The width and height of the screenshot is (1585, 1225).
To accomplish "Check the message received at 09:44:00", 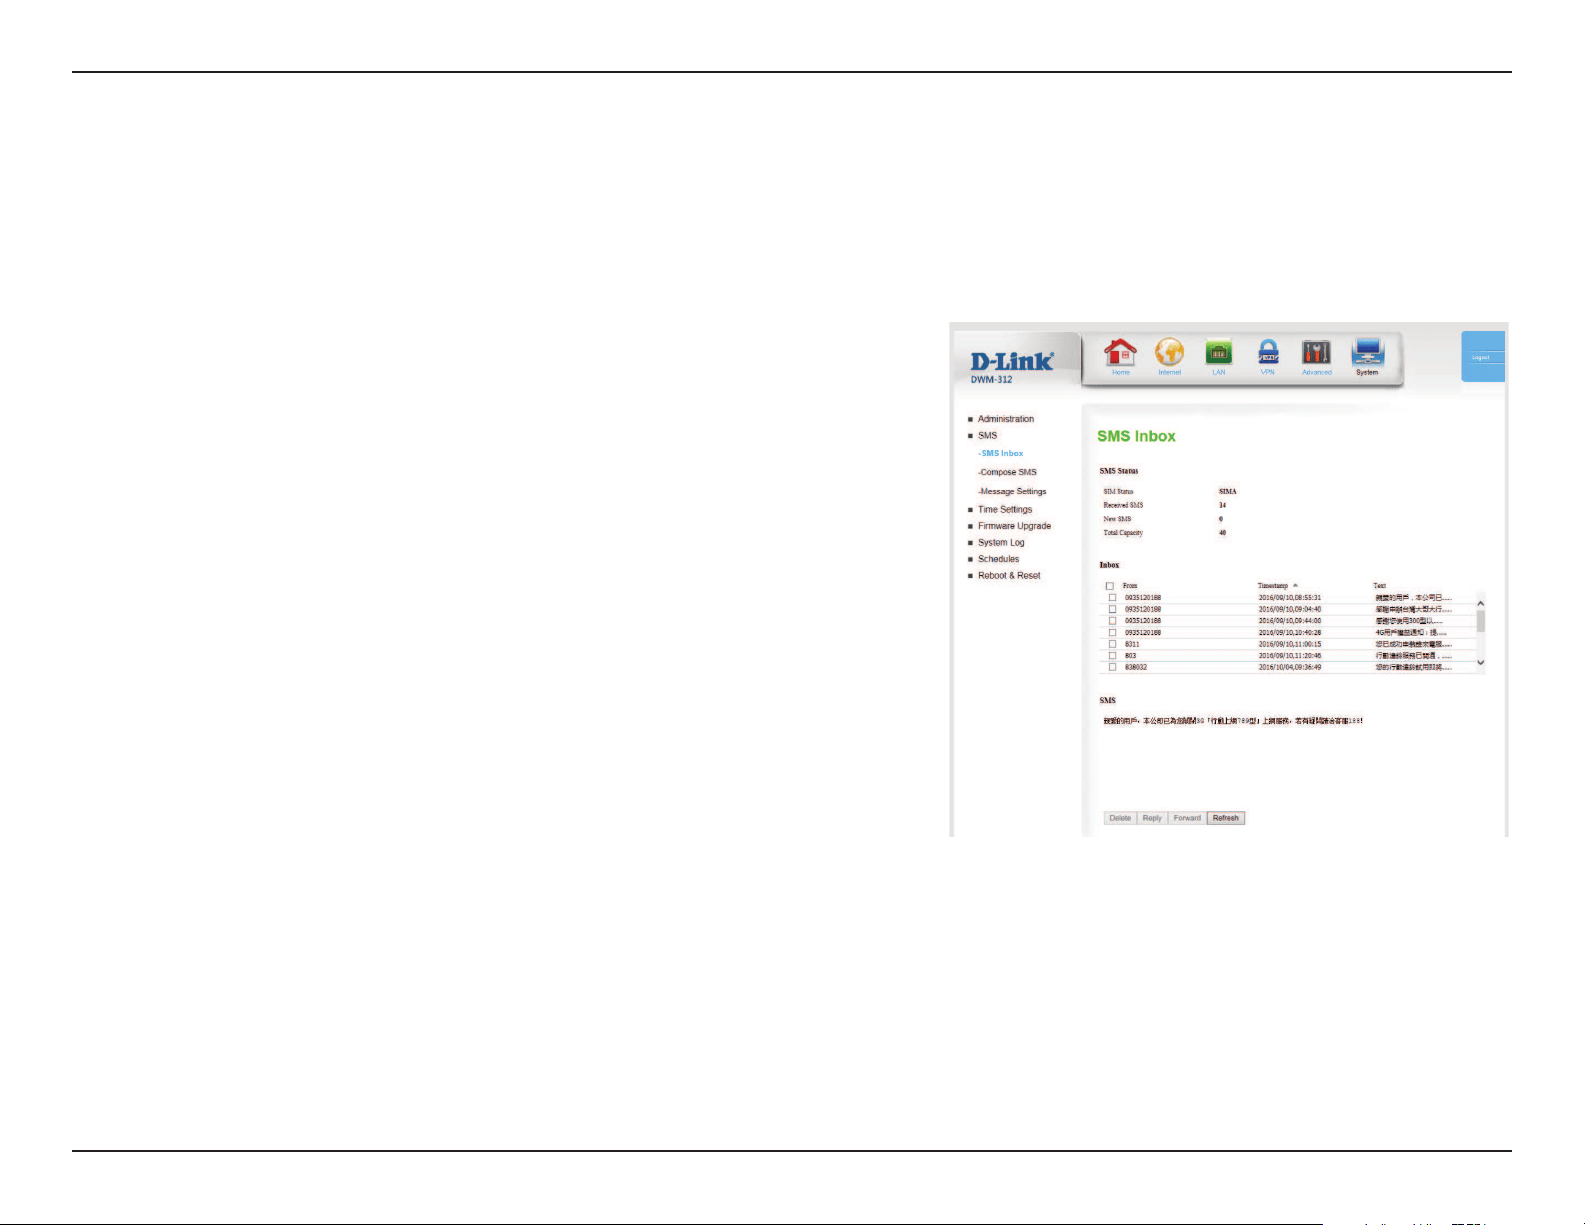I will (1112, 621).
